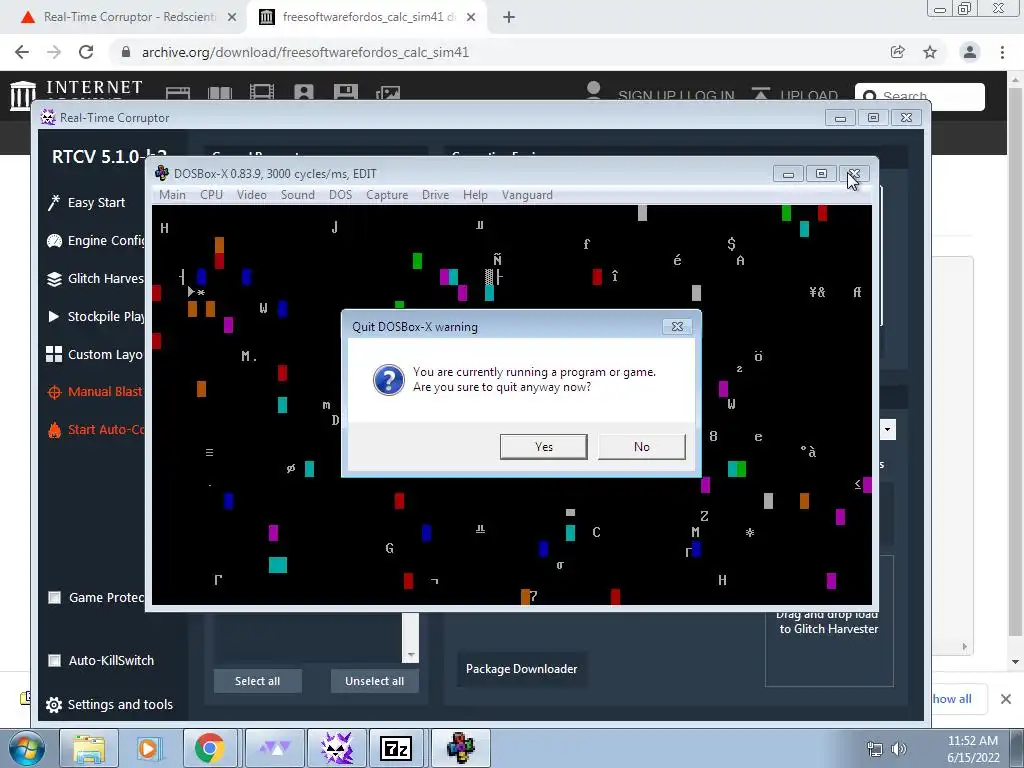Open the DOS menu in DOSBox-X
The image size is (1024, 768).
pyautogui.click(x=340, y=195)
